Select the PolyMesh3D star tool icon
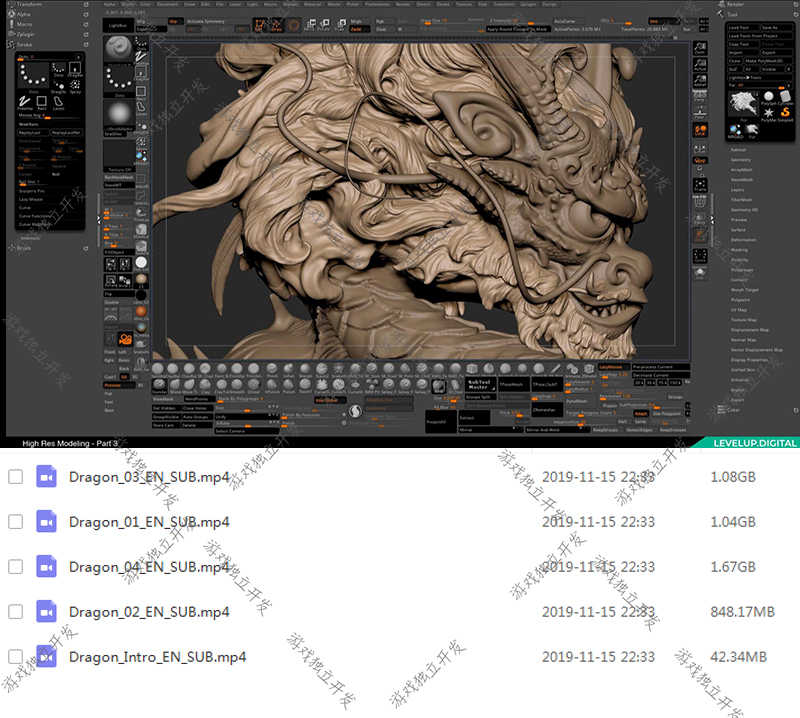This screenshot has width=800, height=718. pos(769,113)
